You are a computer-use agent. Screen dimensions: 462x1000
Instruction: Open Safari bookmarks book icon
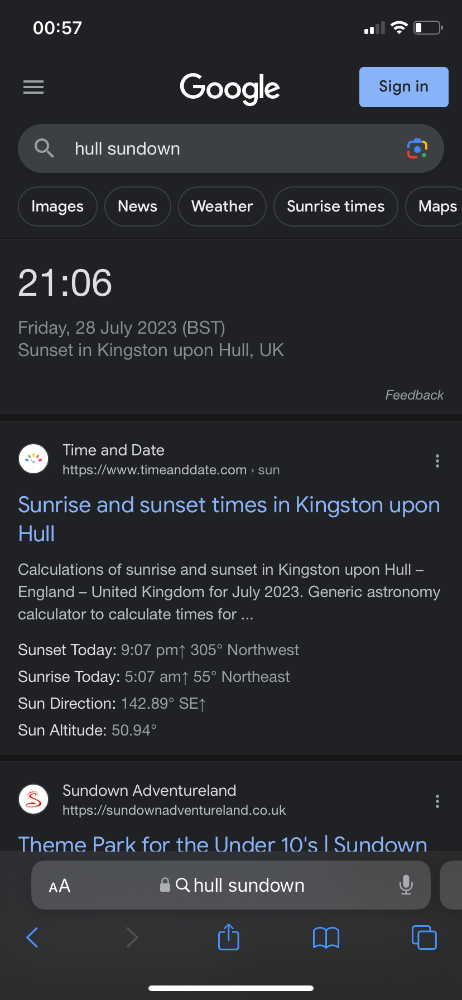(325, 938)
